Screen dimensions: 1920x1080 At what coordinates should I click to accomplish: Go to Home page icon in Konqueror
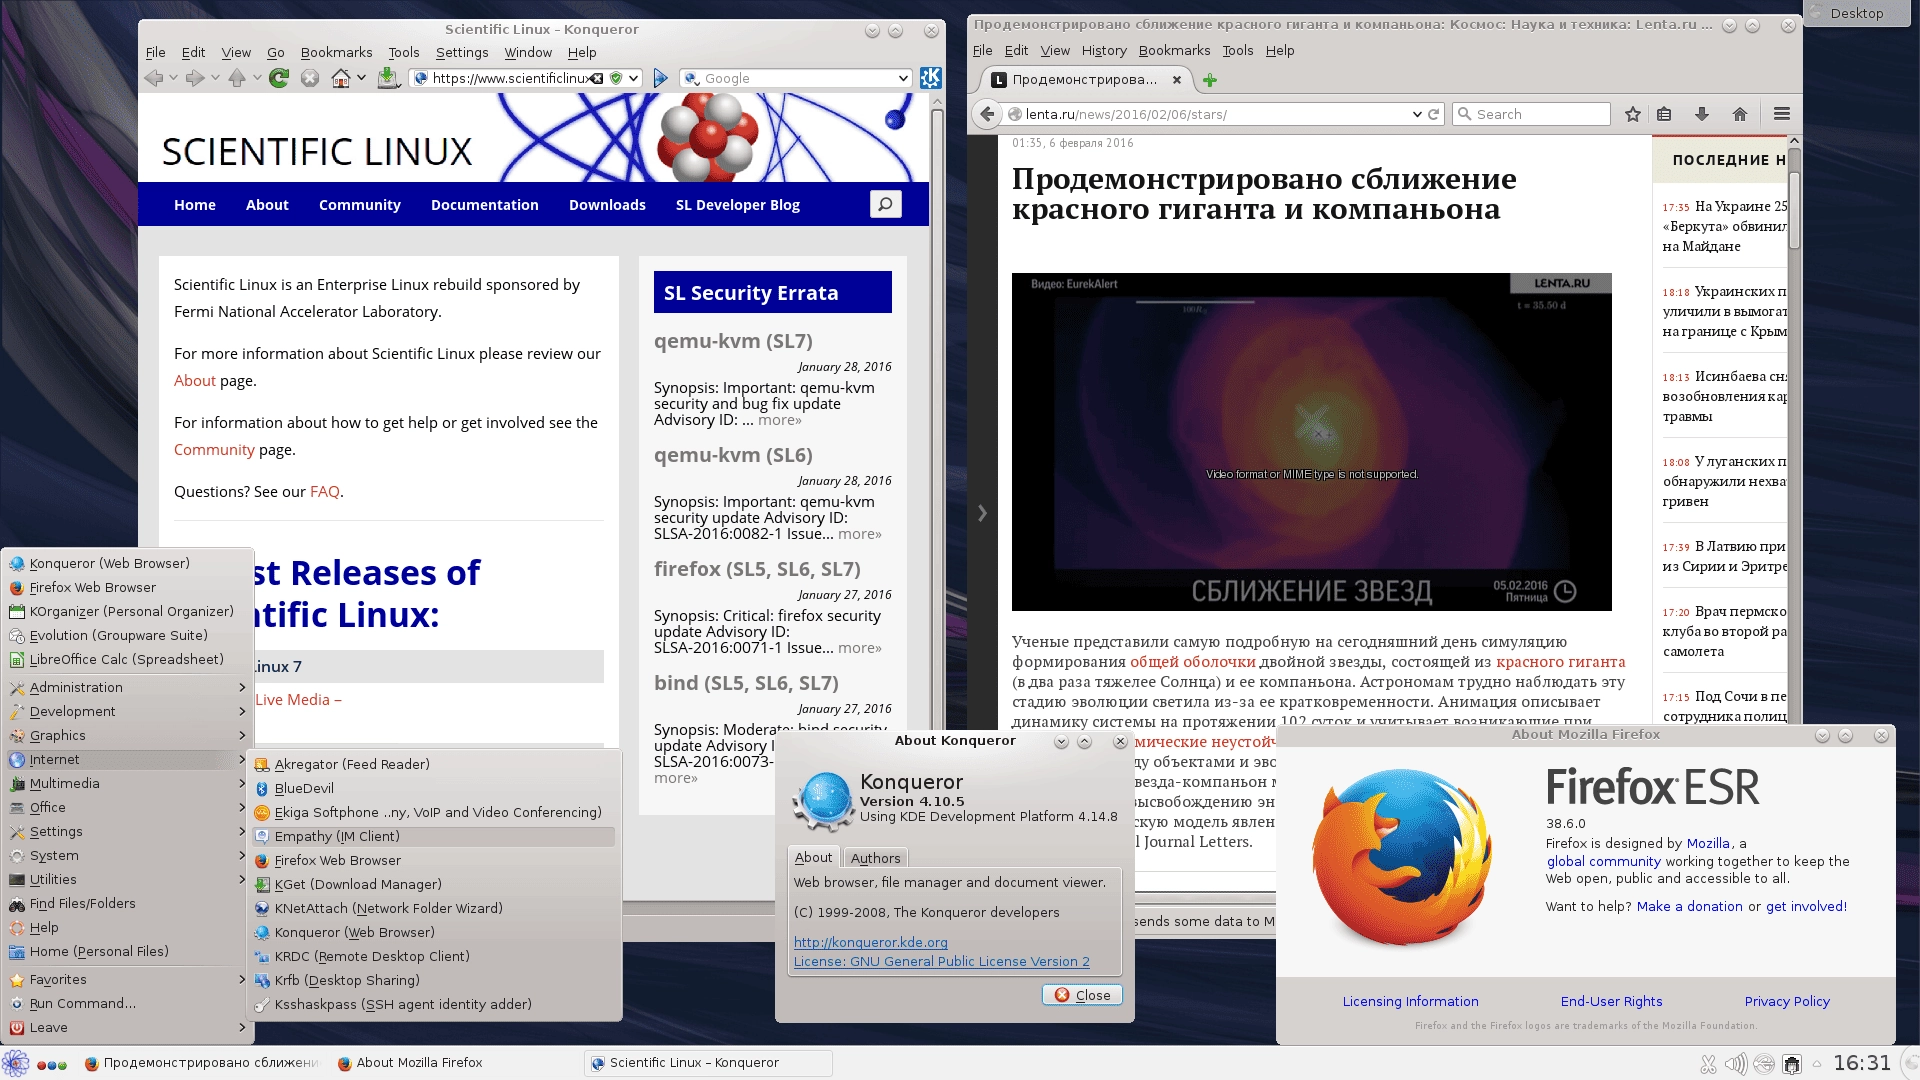341,78
